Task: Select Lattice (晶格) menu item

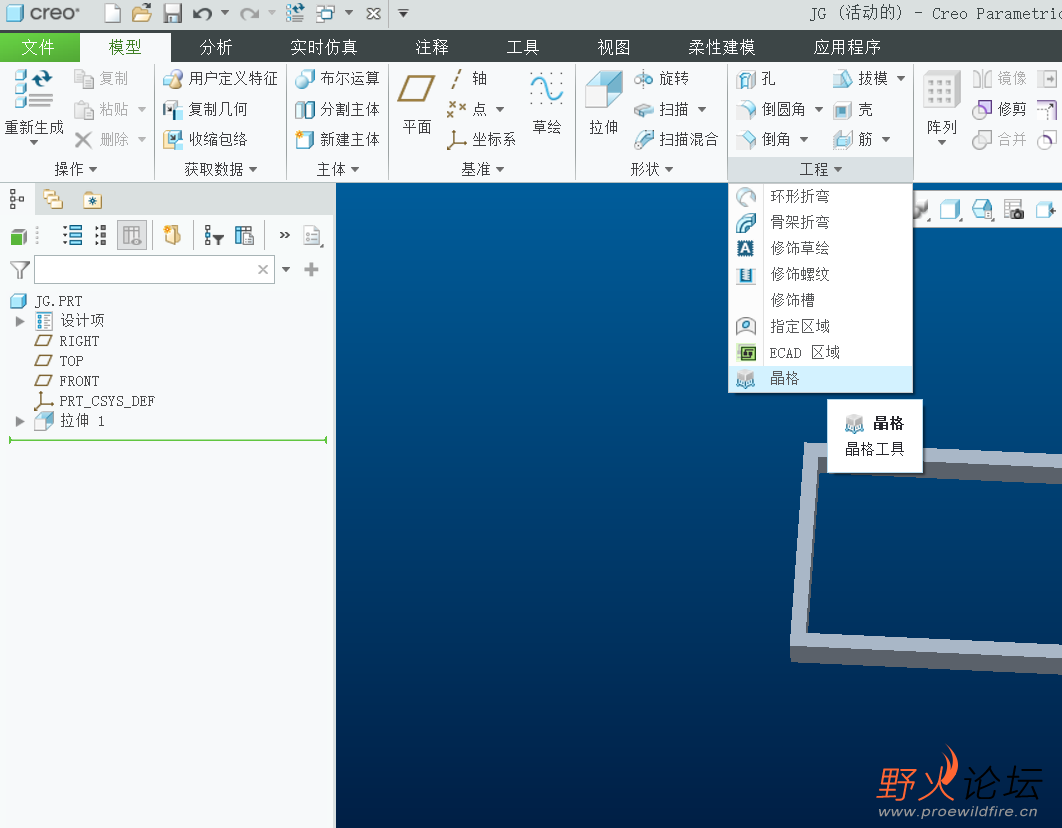Action: 820,379
